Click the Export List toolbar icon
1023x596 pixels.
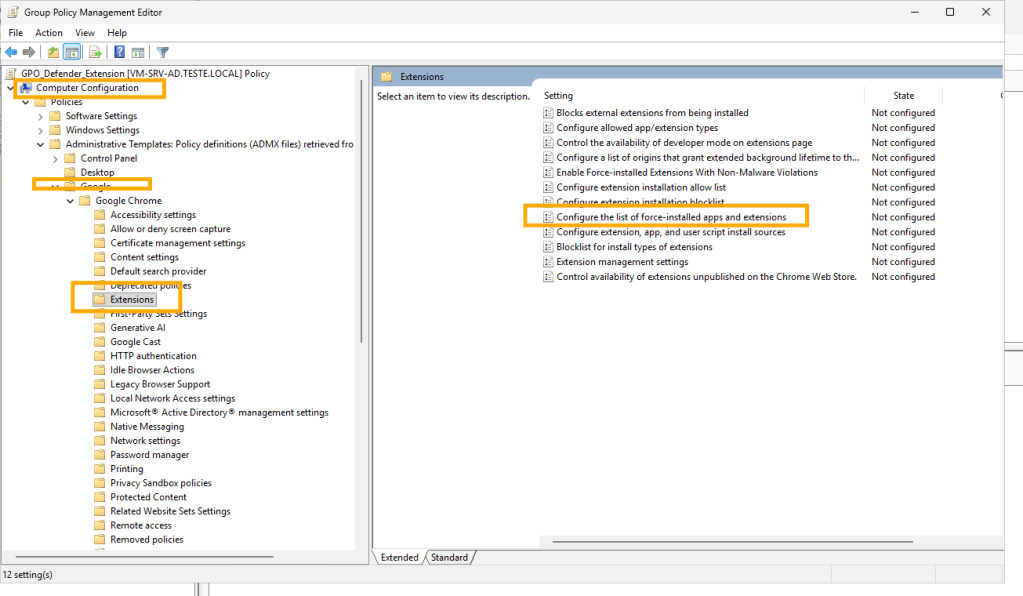(95, 52)
